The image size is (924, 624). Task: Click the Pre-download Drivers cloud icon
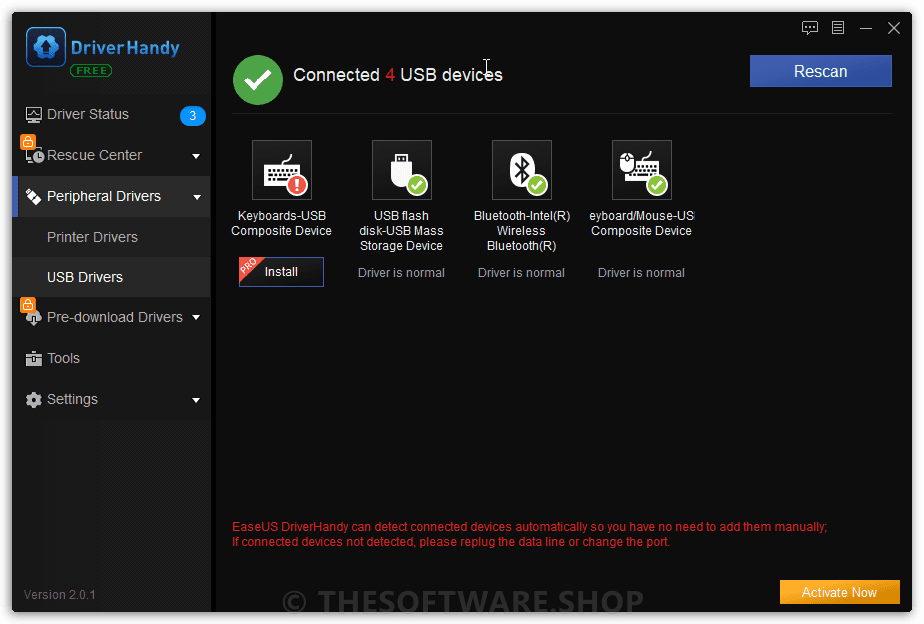point(34,318)
